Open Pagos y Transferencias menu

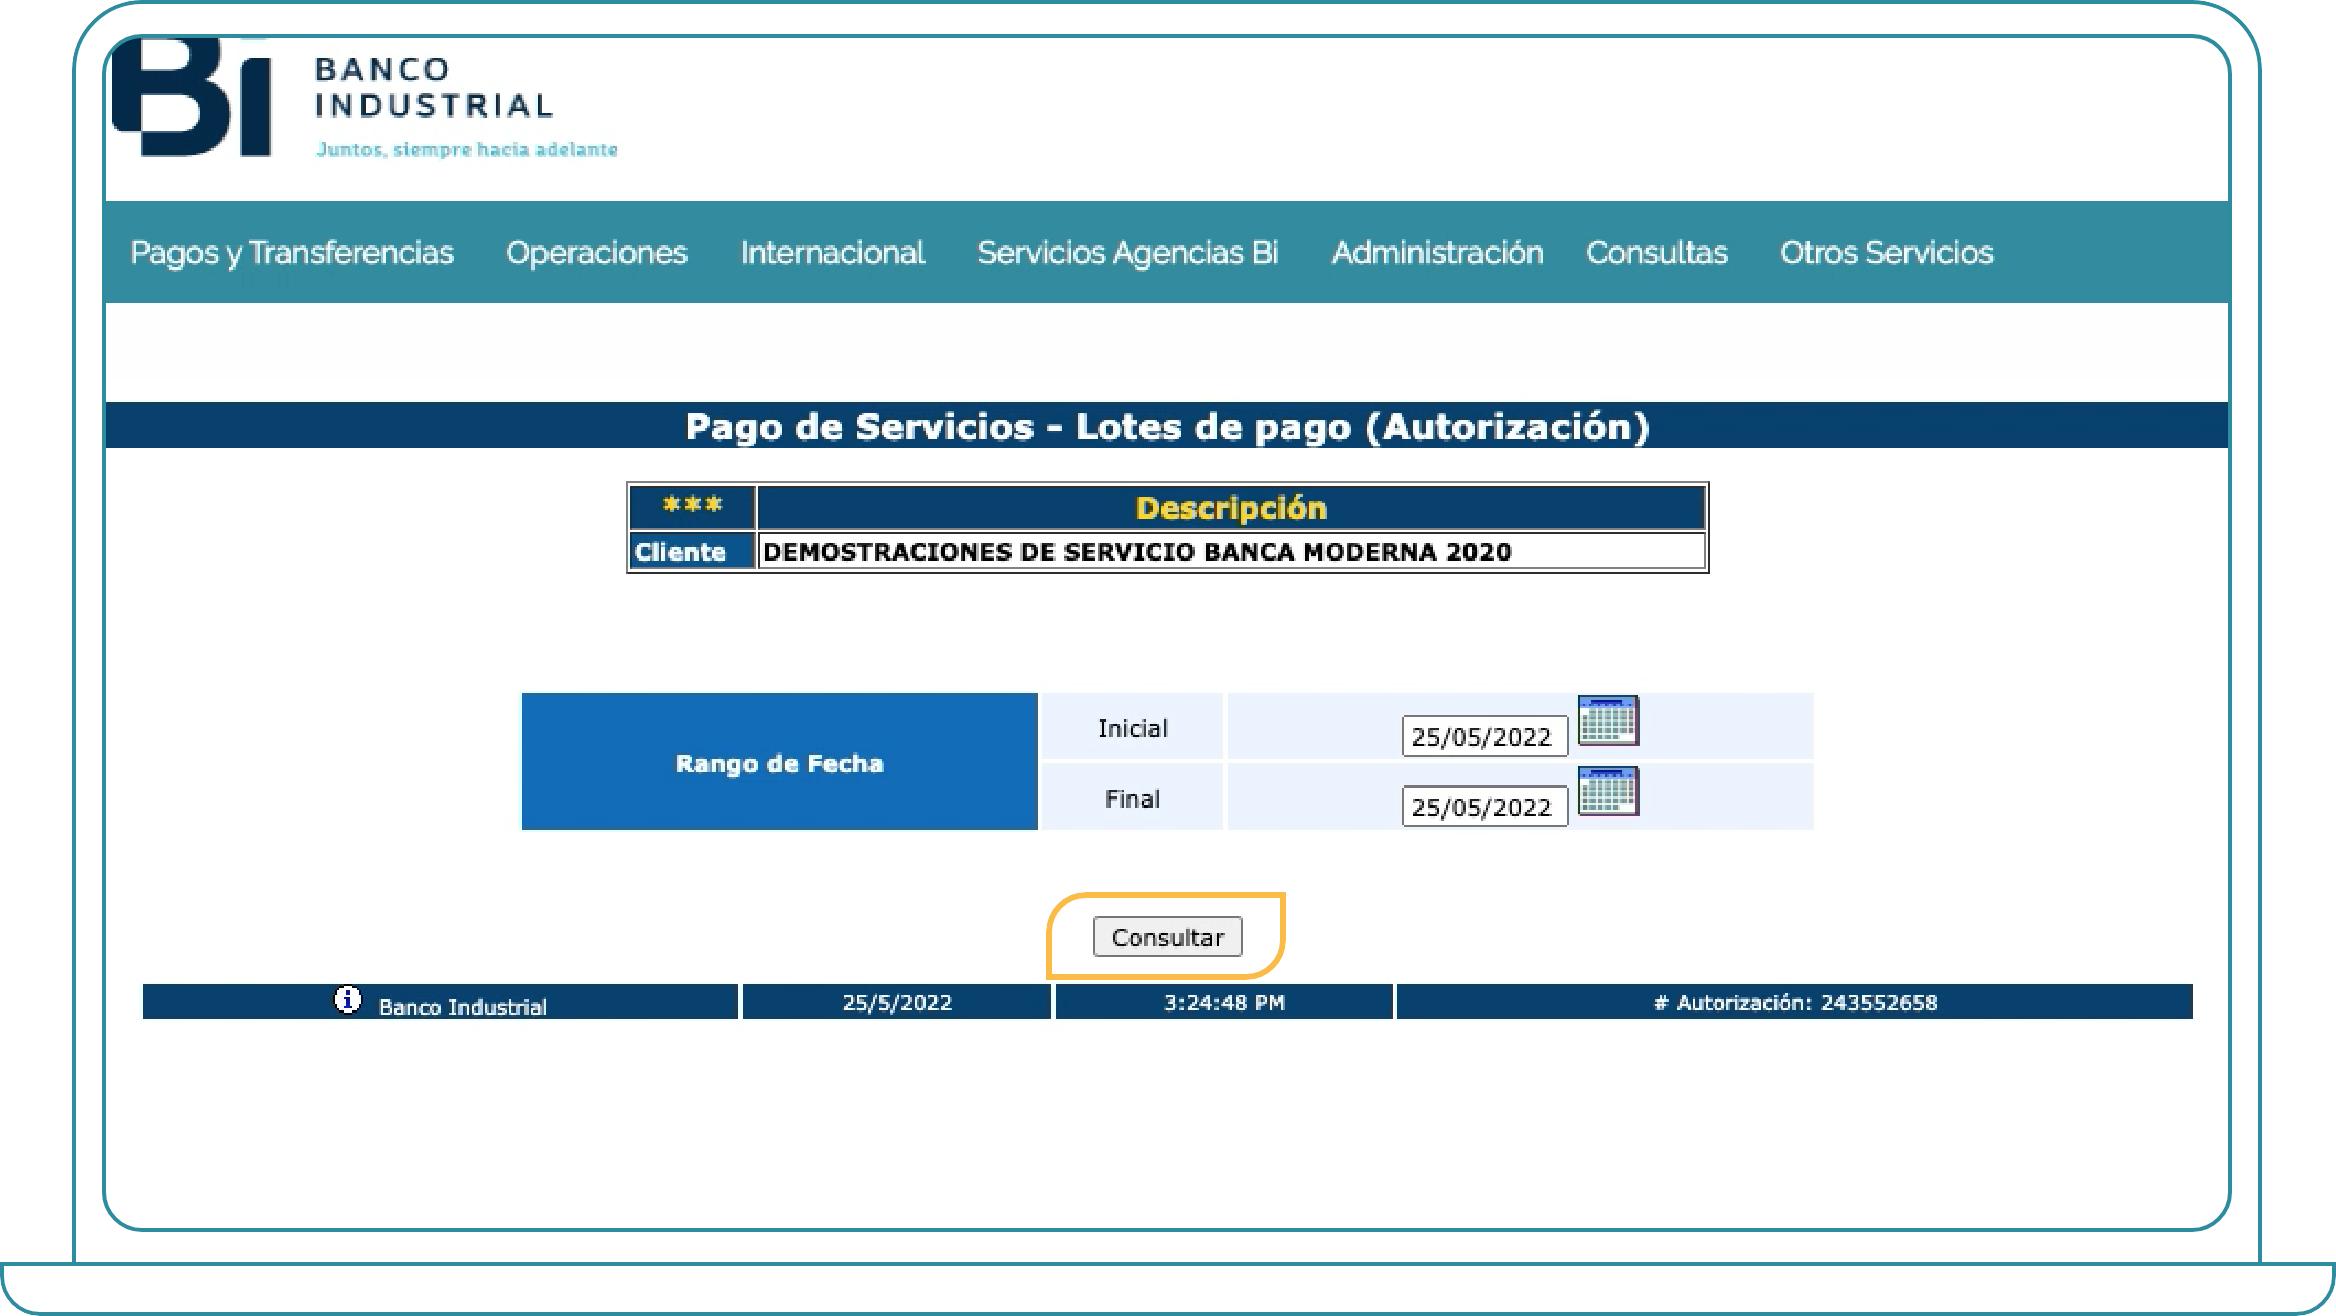pos(292,253)
